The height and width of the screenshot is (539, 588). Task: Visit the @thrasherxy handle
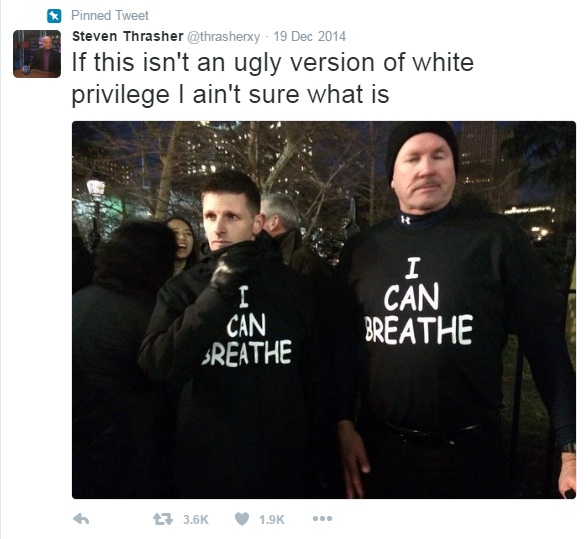[x=224, y=37]
